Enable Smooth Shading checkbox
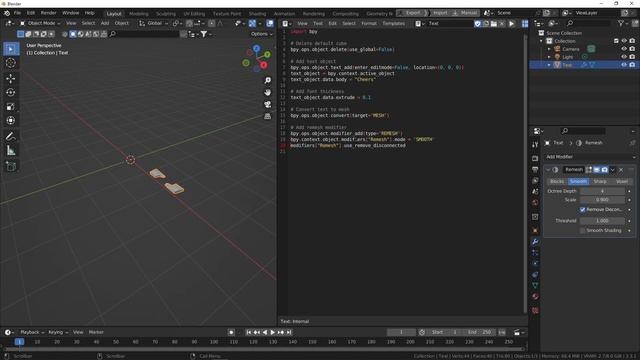640x360 pixels. [582, 231]
